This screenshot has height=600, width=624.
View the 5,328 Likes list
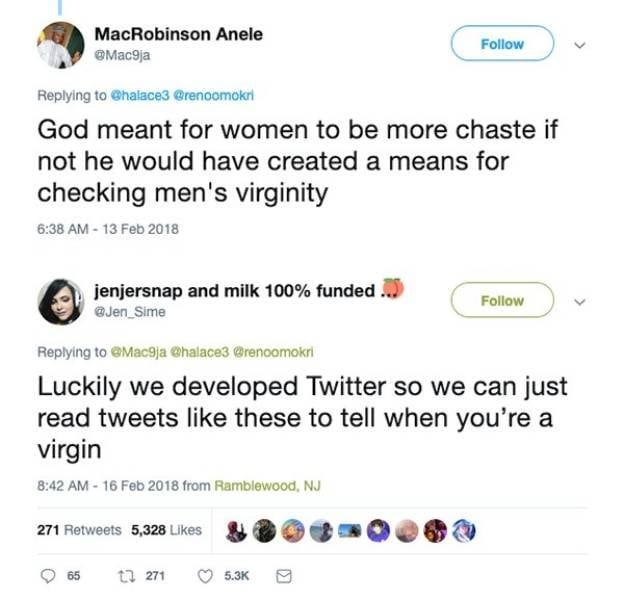click(166, 530)
